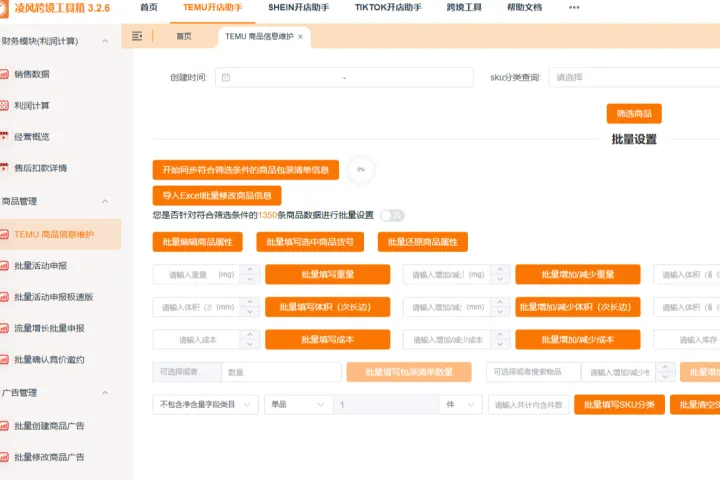Close the TEMU 商品信息维护 tab

(300, 37)
